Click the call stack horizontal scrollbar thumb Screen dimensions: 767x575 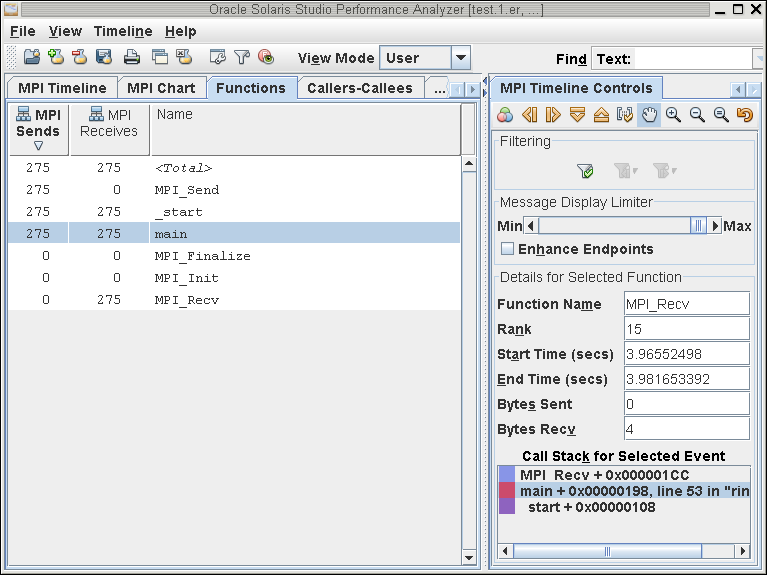coord(607,551)
